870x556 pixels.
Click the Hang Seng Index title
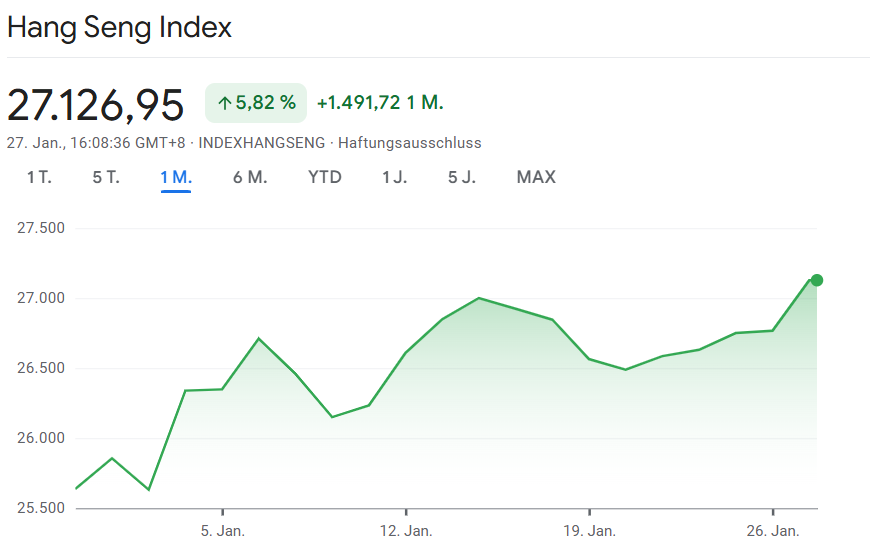119,27
